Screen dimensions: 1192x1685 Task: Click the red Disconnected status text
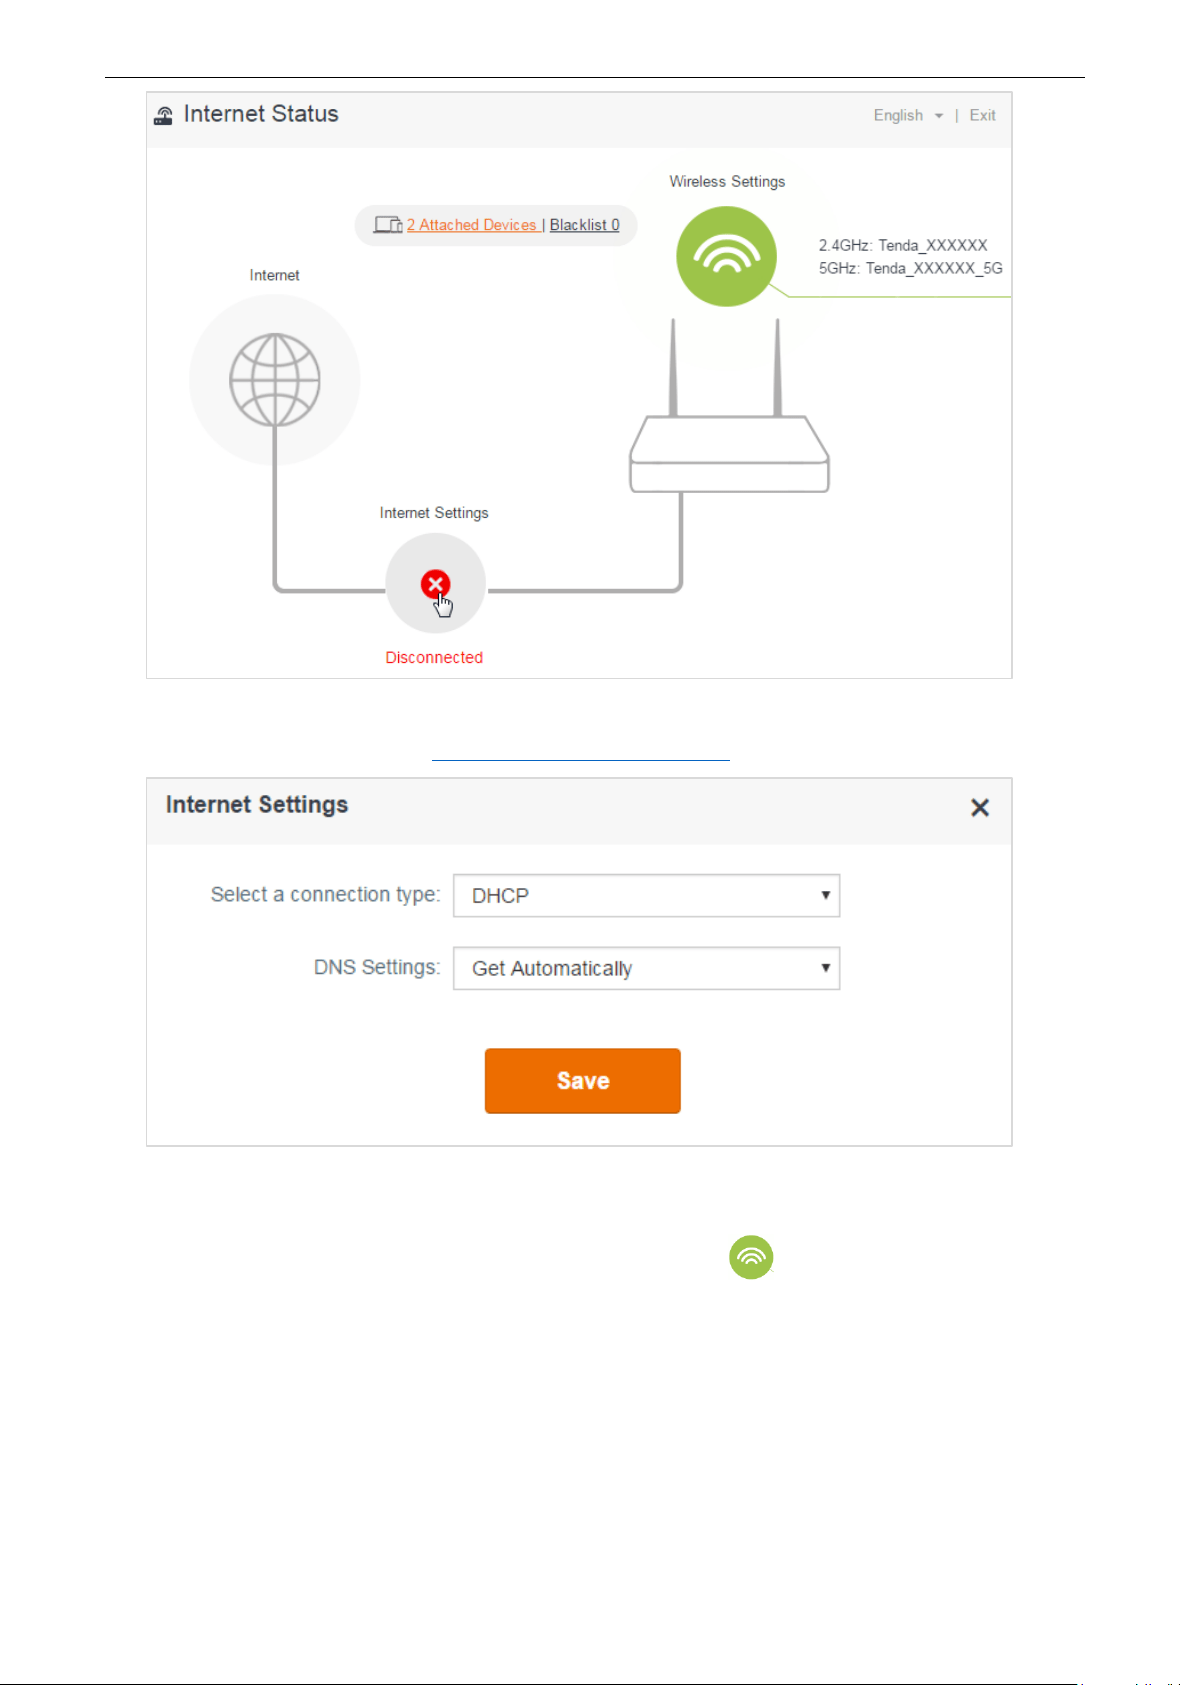[434, 657]
